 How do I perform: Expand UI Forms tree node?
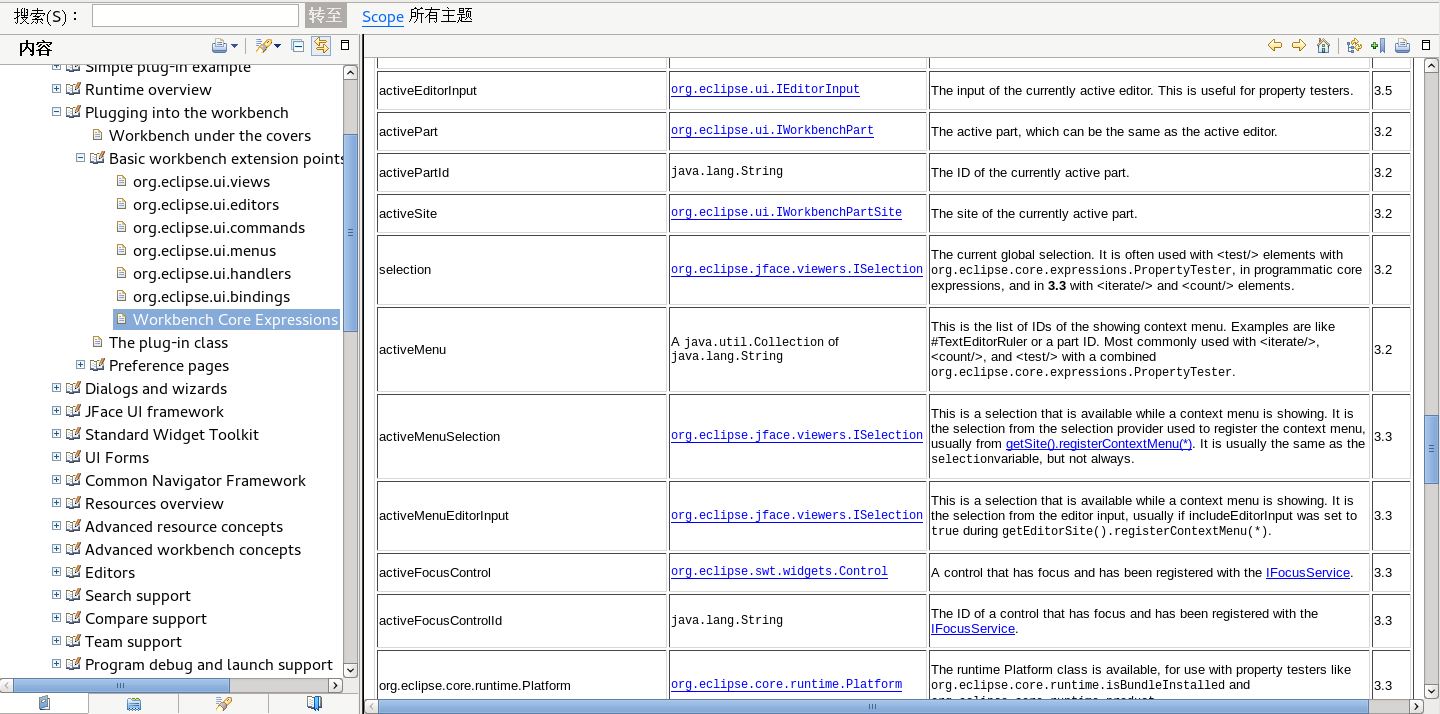[x=57, y=457]
